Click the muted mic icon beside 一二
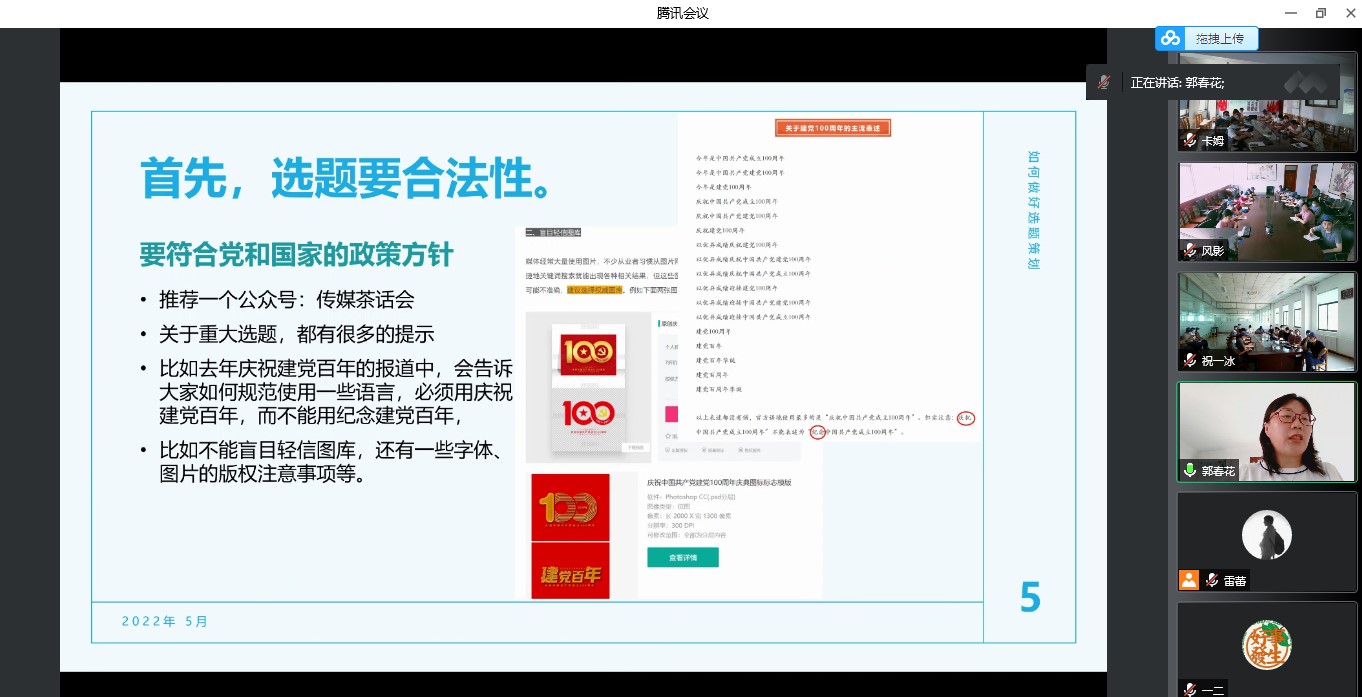This screenshot has width=1362, height=697. [1190, 689]
